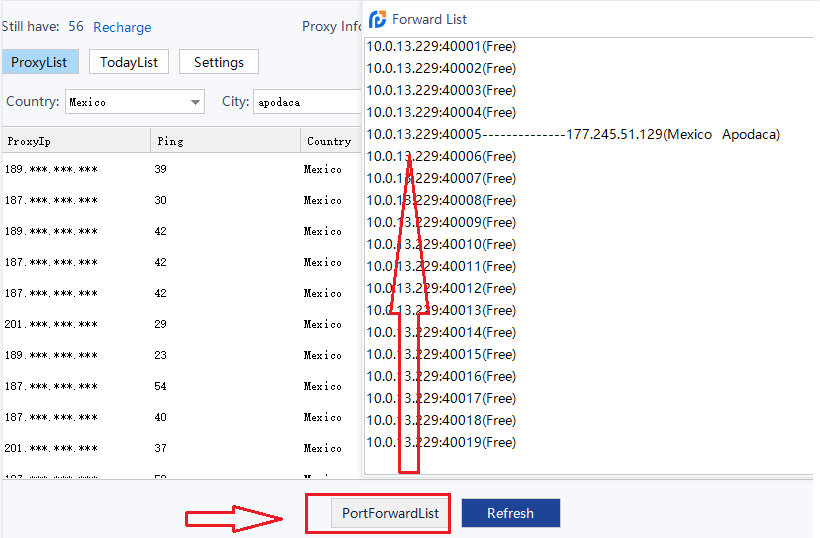Switch to the ProxyList tab
Image resolution: width=820 pixels, height=538 pixels.
coord(40,62)
